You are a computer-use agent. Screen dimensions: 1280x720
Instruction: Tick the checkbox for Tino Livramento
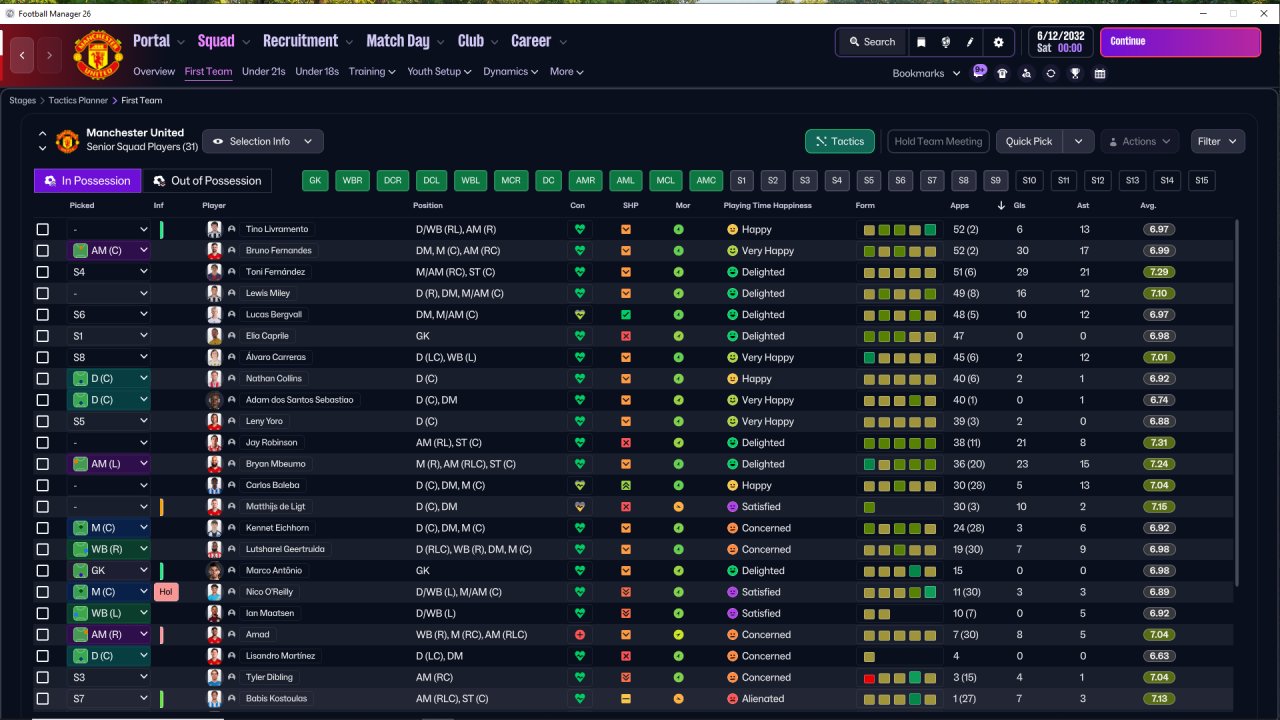coord(42,230)
